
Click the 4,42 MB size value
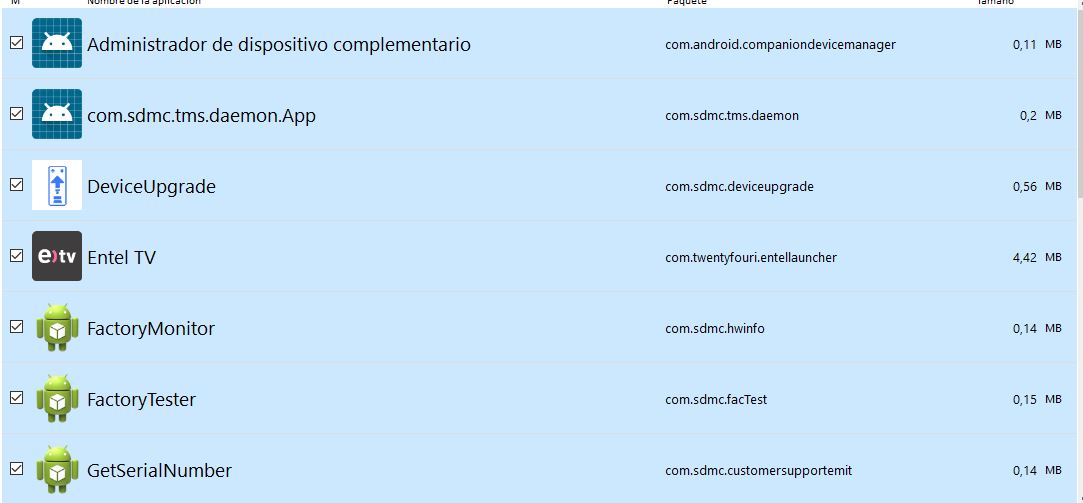tap(1036, 258)
